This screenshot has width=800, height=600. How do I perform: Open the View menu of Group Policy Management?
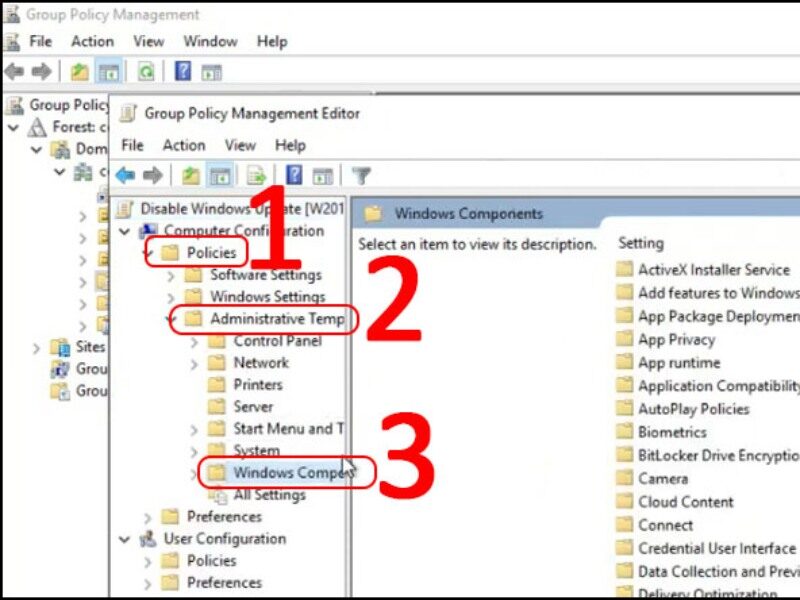tap(148, 41)
